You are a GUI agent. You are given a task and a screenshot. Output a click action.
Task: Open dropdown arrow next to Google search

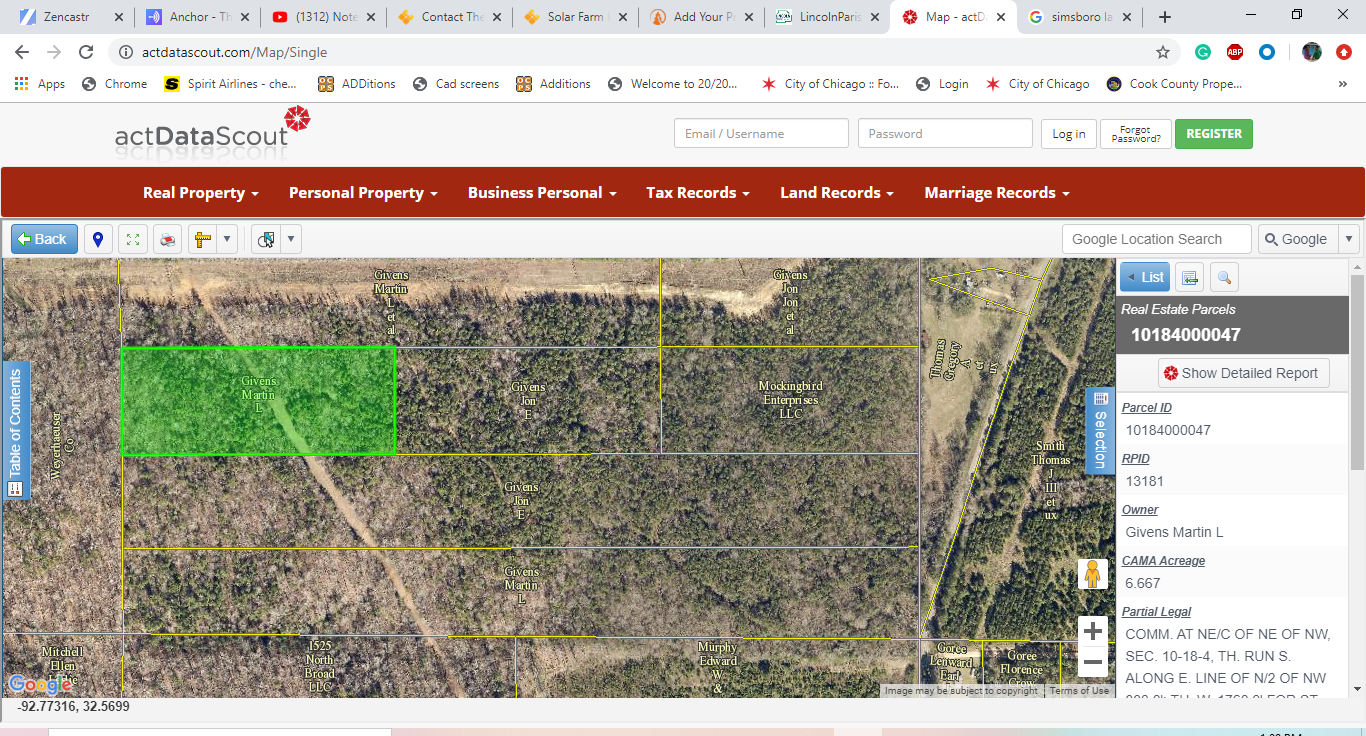(x=1348, y=239)
